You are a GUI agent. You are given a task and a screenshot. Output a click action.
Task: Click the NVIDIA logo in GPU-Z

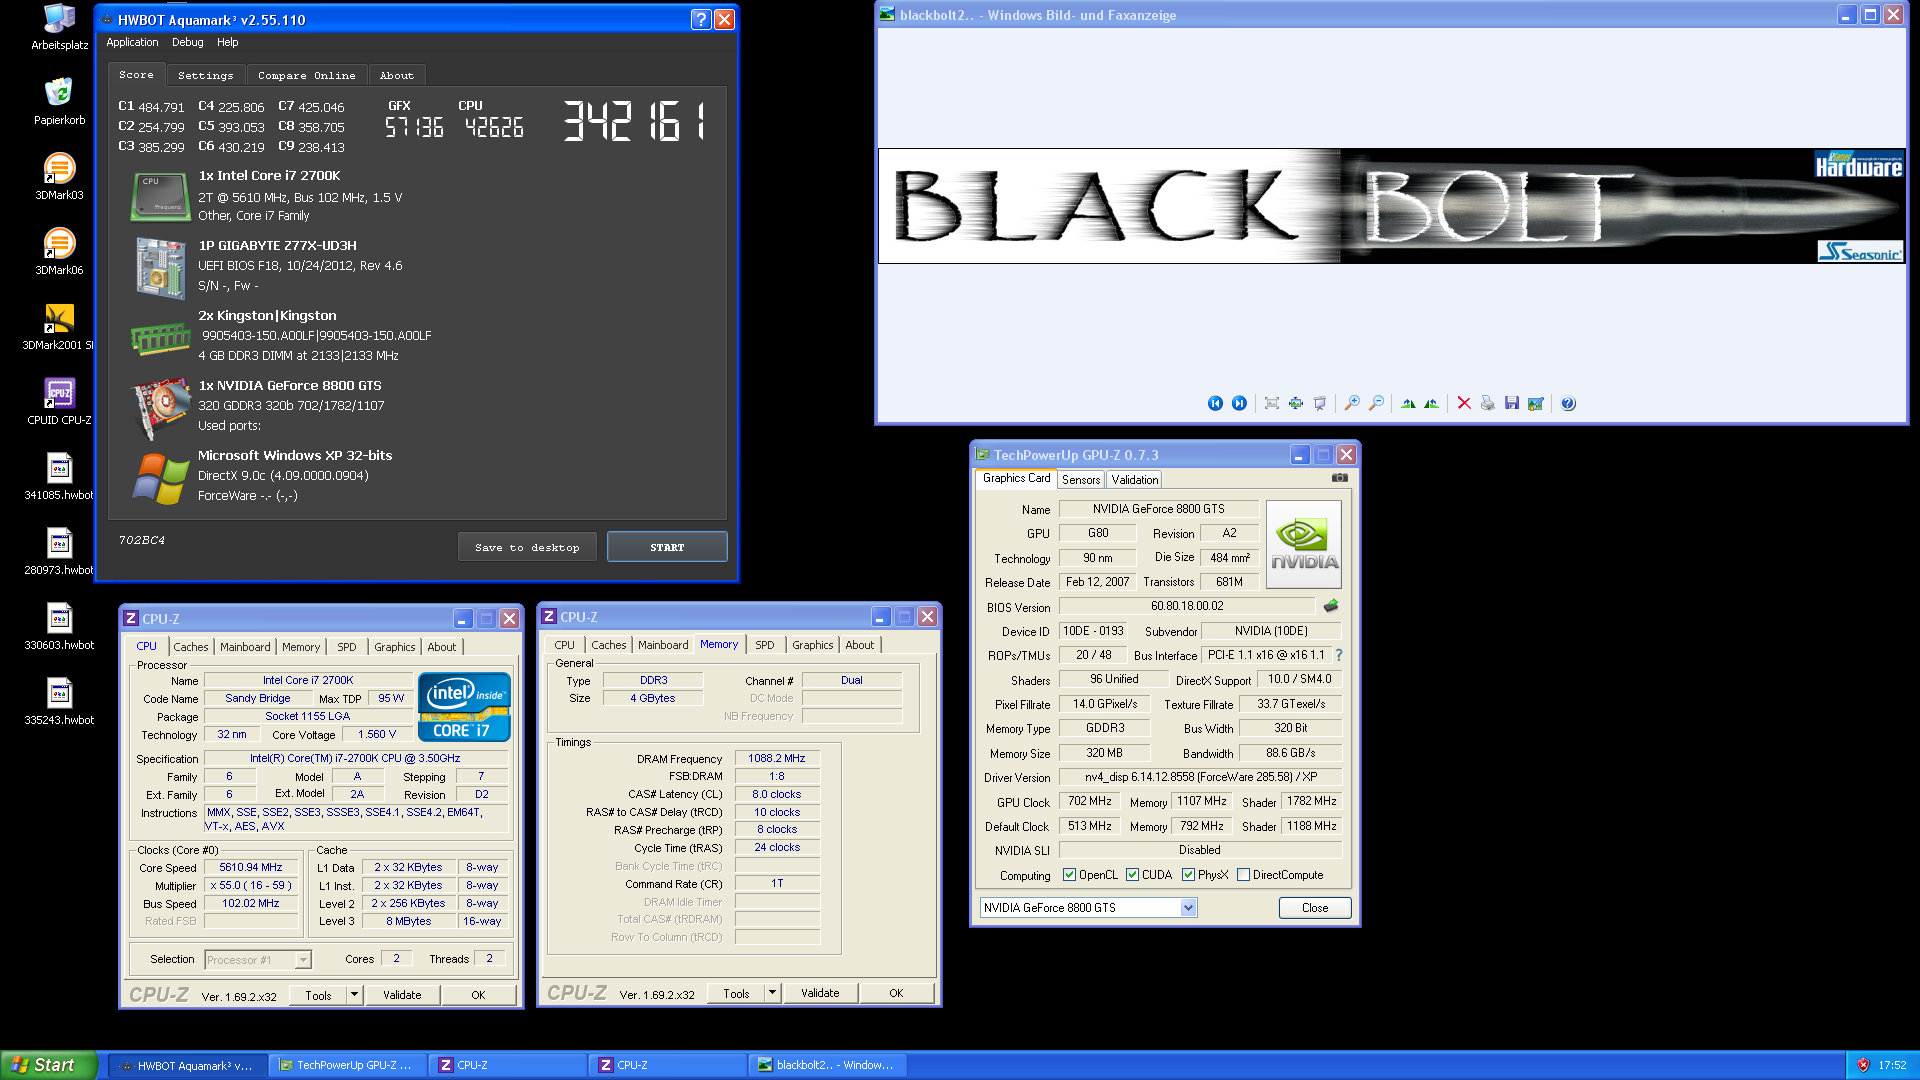click(x=1304, y=544)
